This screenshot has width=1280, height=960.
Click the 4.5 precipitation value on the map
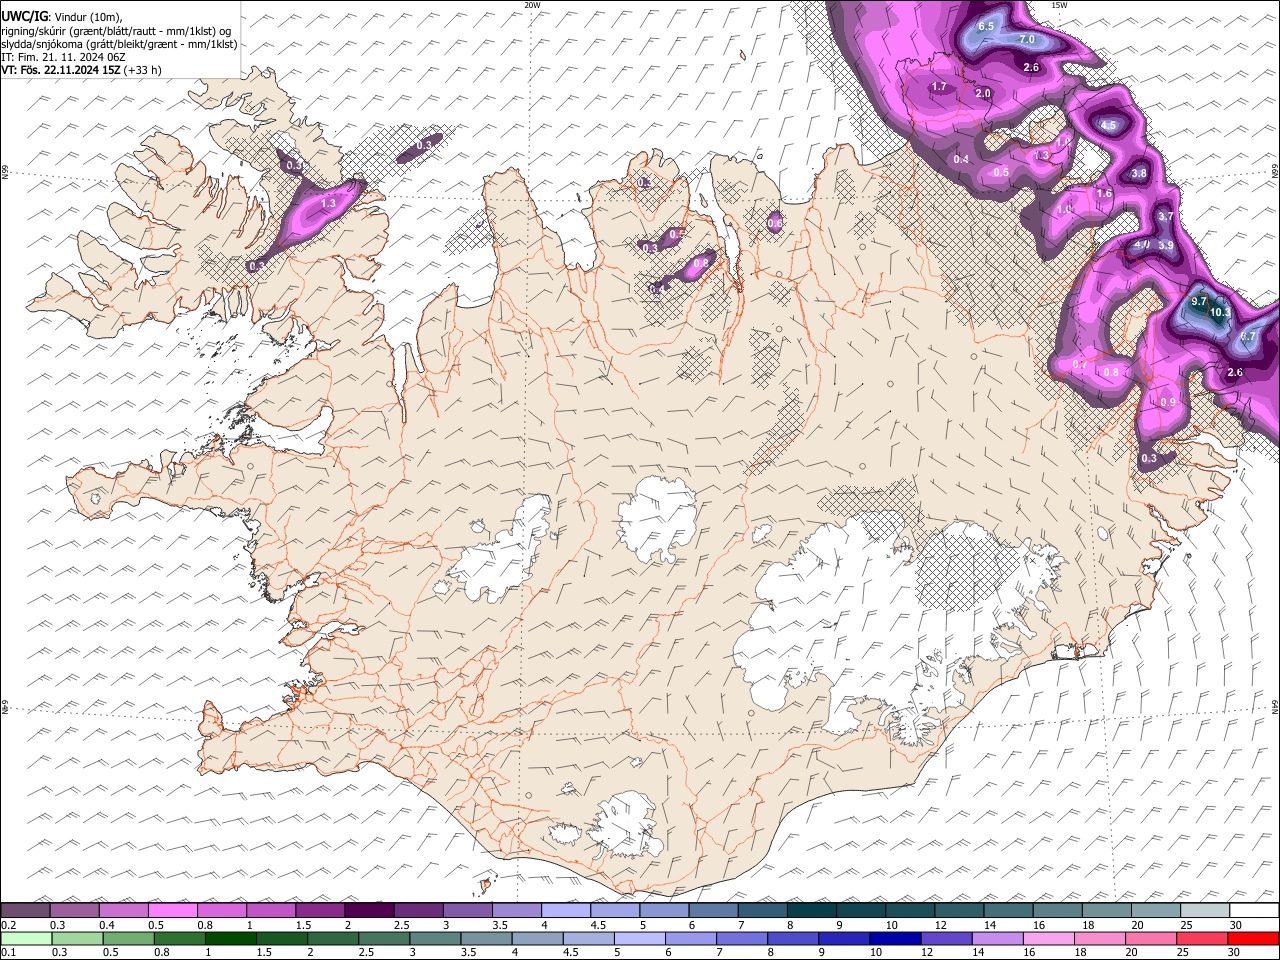pos(1108,126)
